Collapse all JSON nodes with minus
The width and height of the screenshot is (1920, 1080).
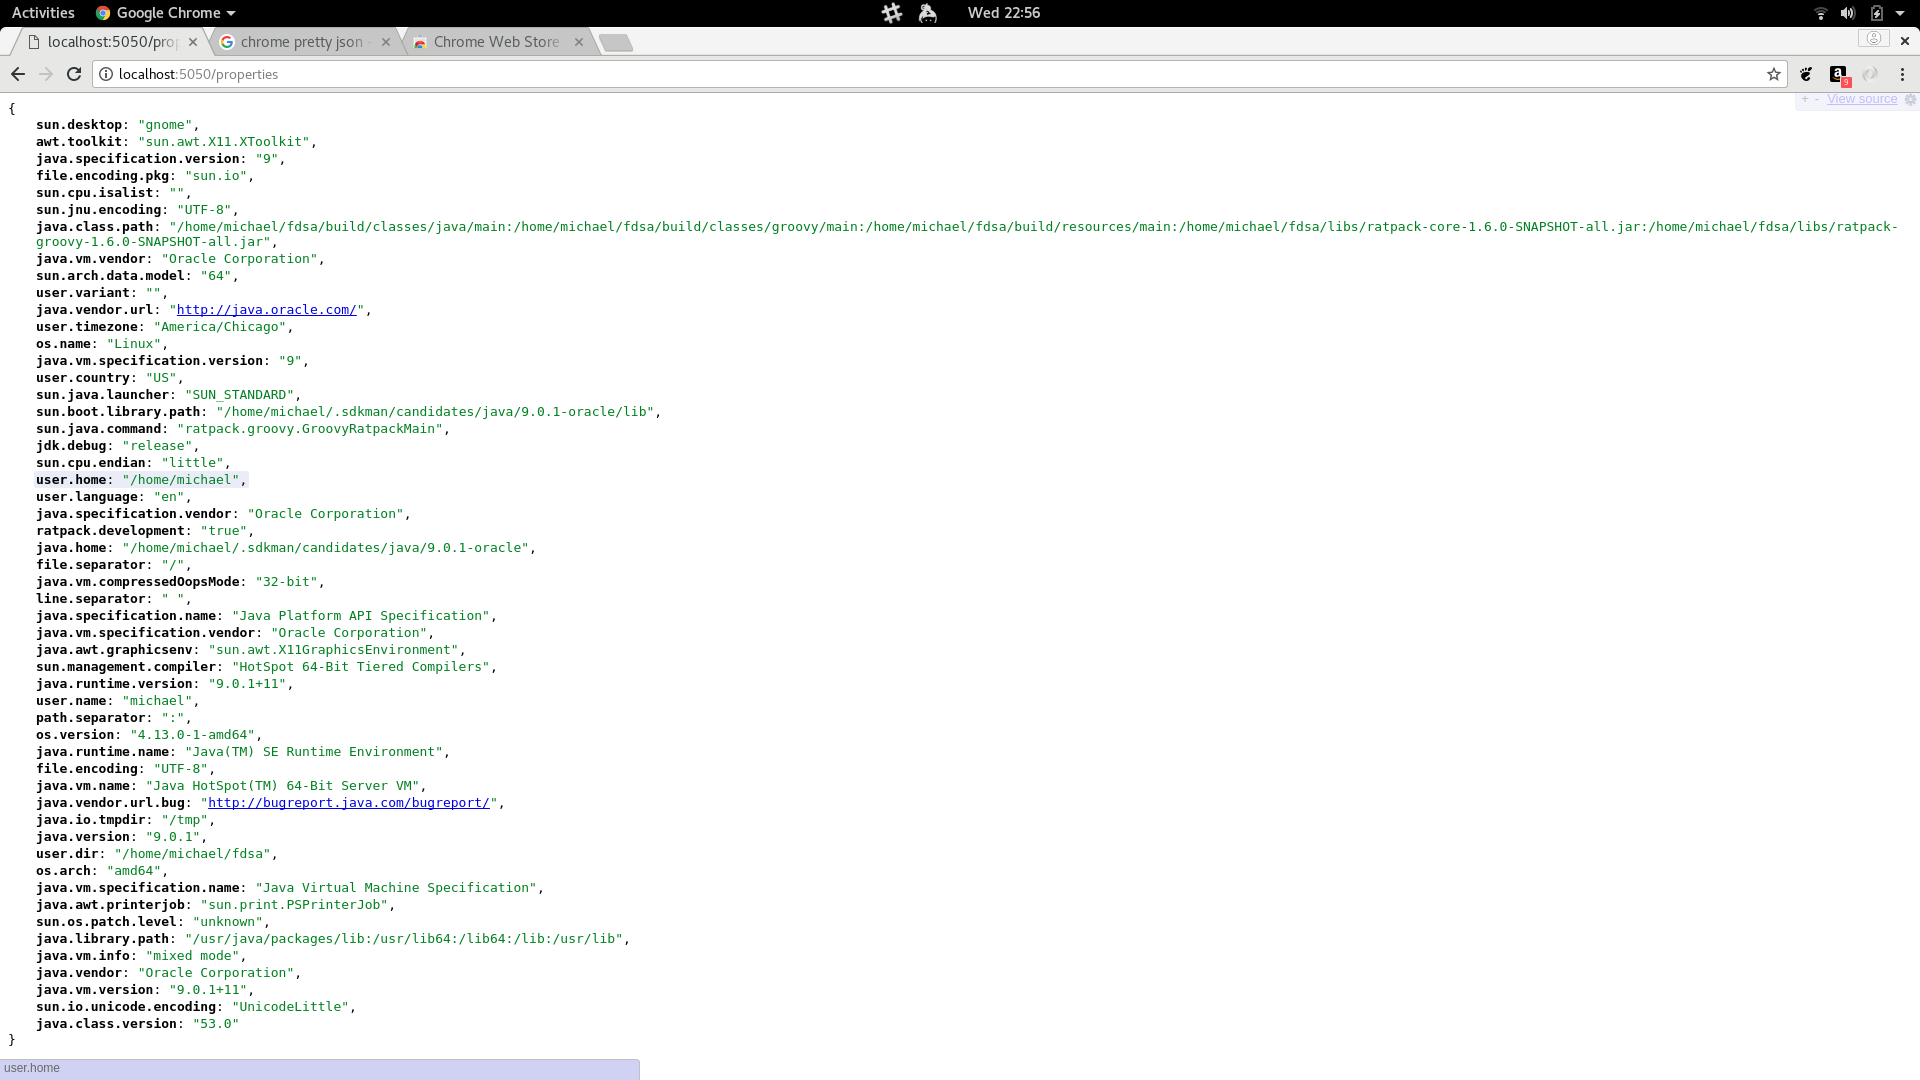(x=1817, y=99)
